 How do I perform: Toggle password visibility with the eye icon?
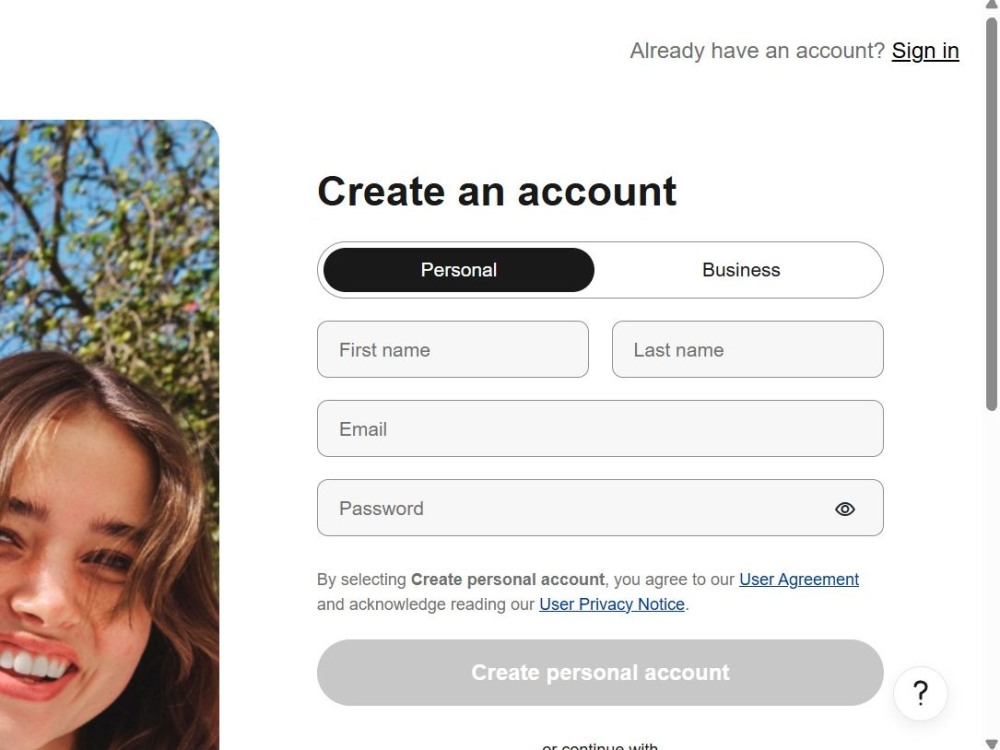coord(844,509)
